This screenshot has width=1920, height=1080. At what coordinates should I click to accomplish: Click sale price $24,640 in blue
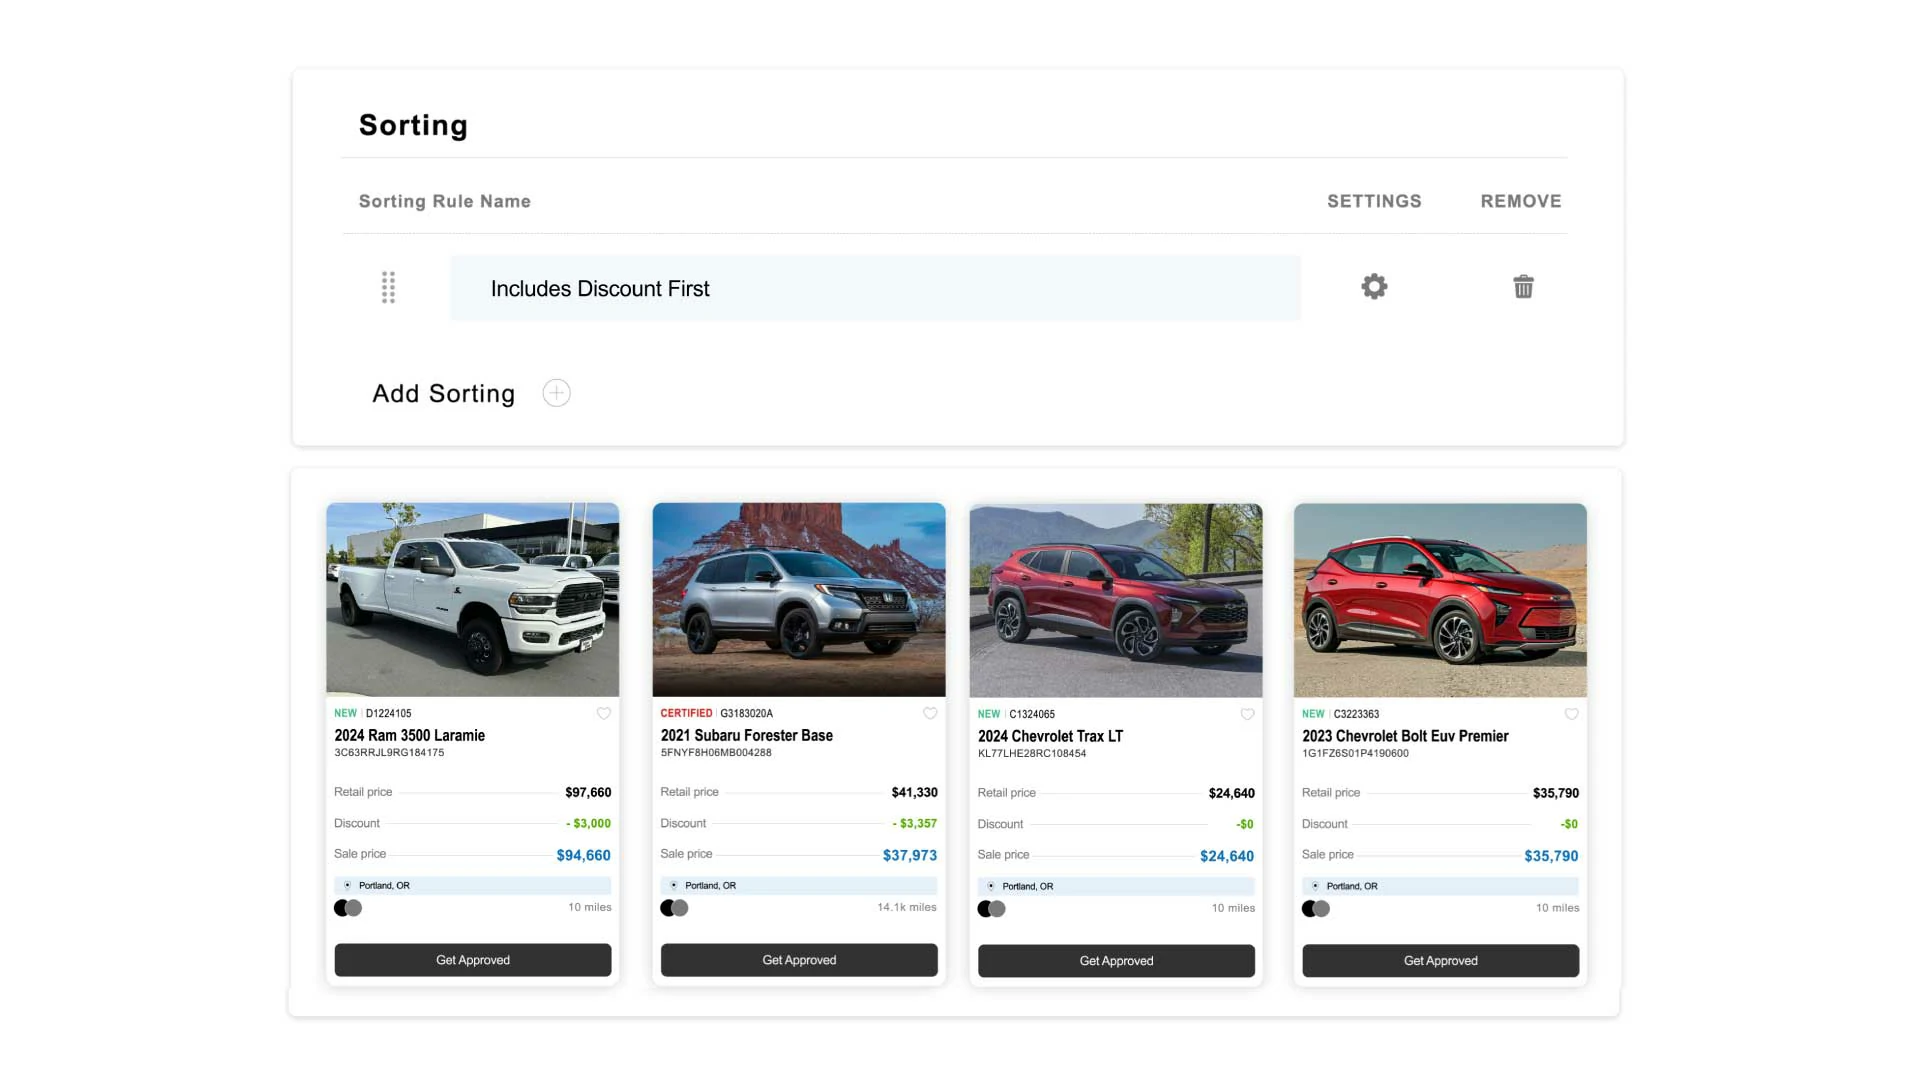click(x=1227, y=857)
